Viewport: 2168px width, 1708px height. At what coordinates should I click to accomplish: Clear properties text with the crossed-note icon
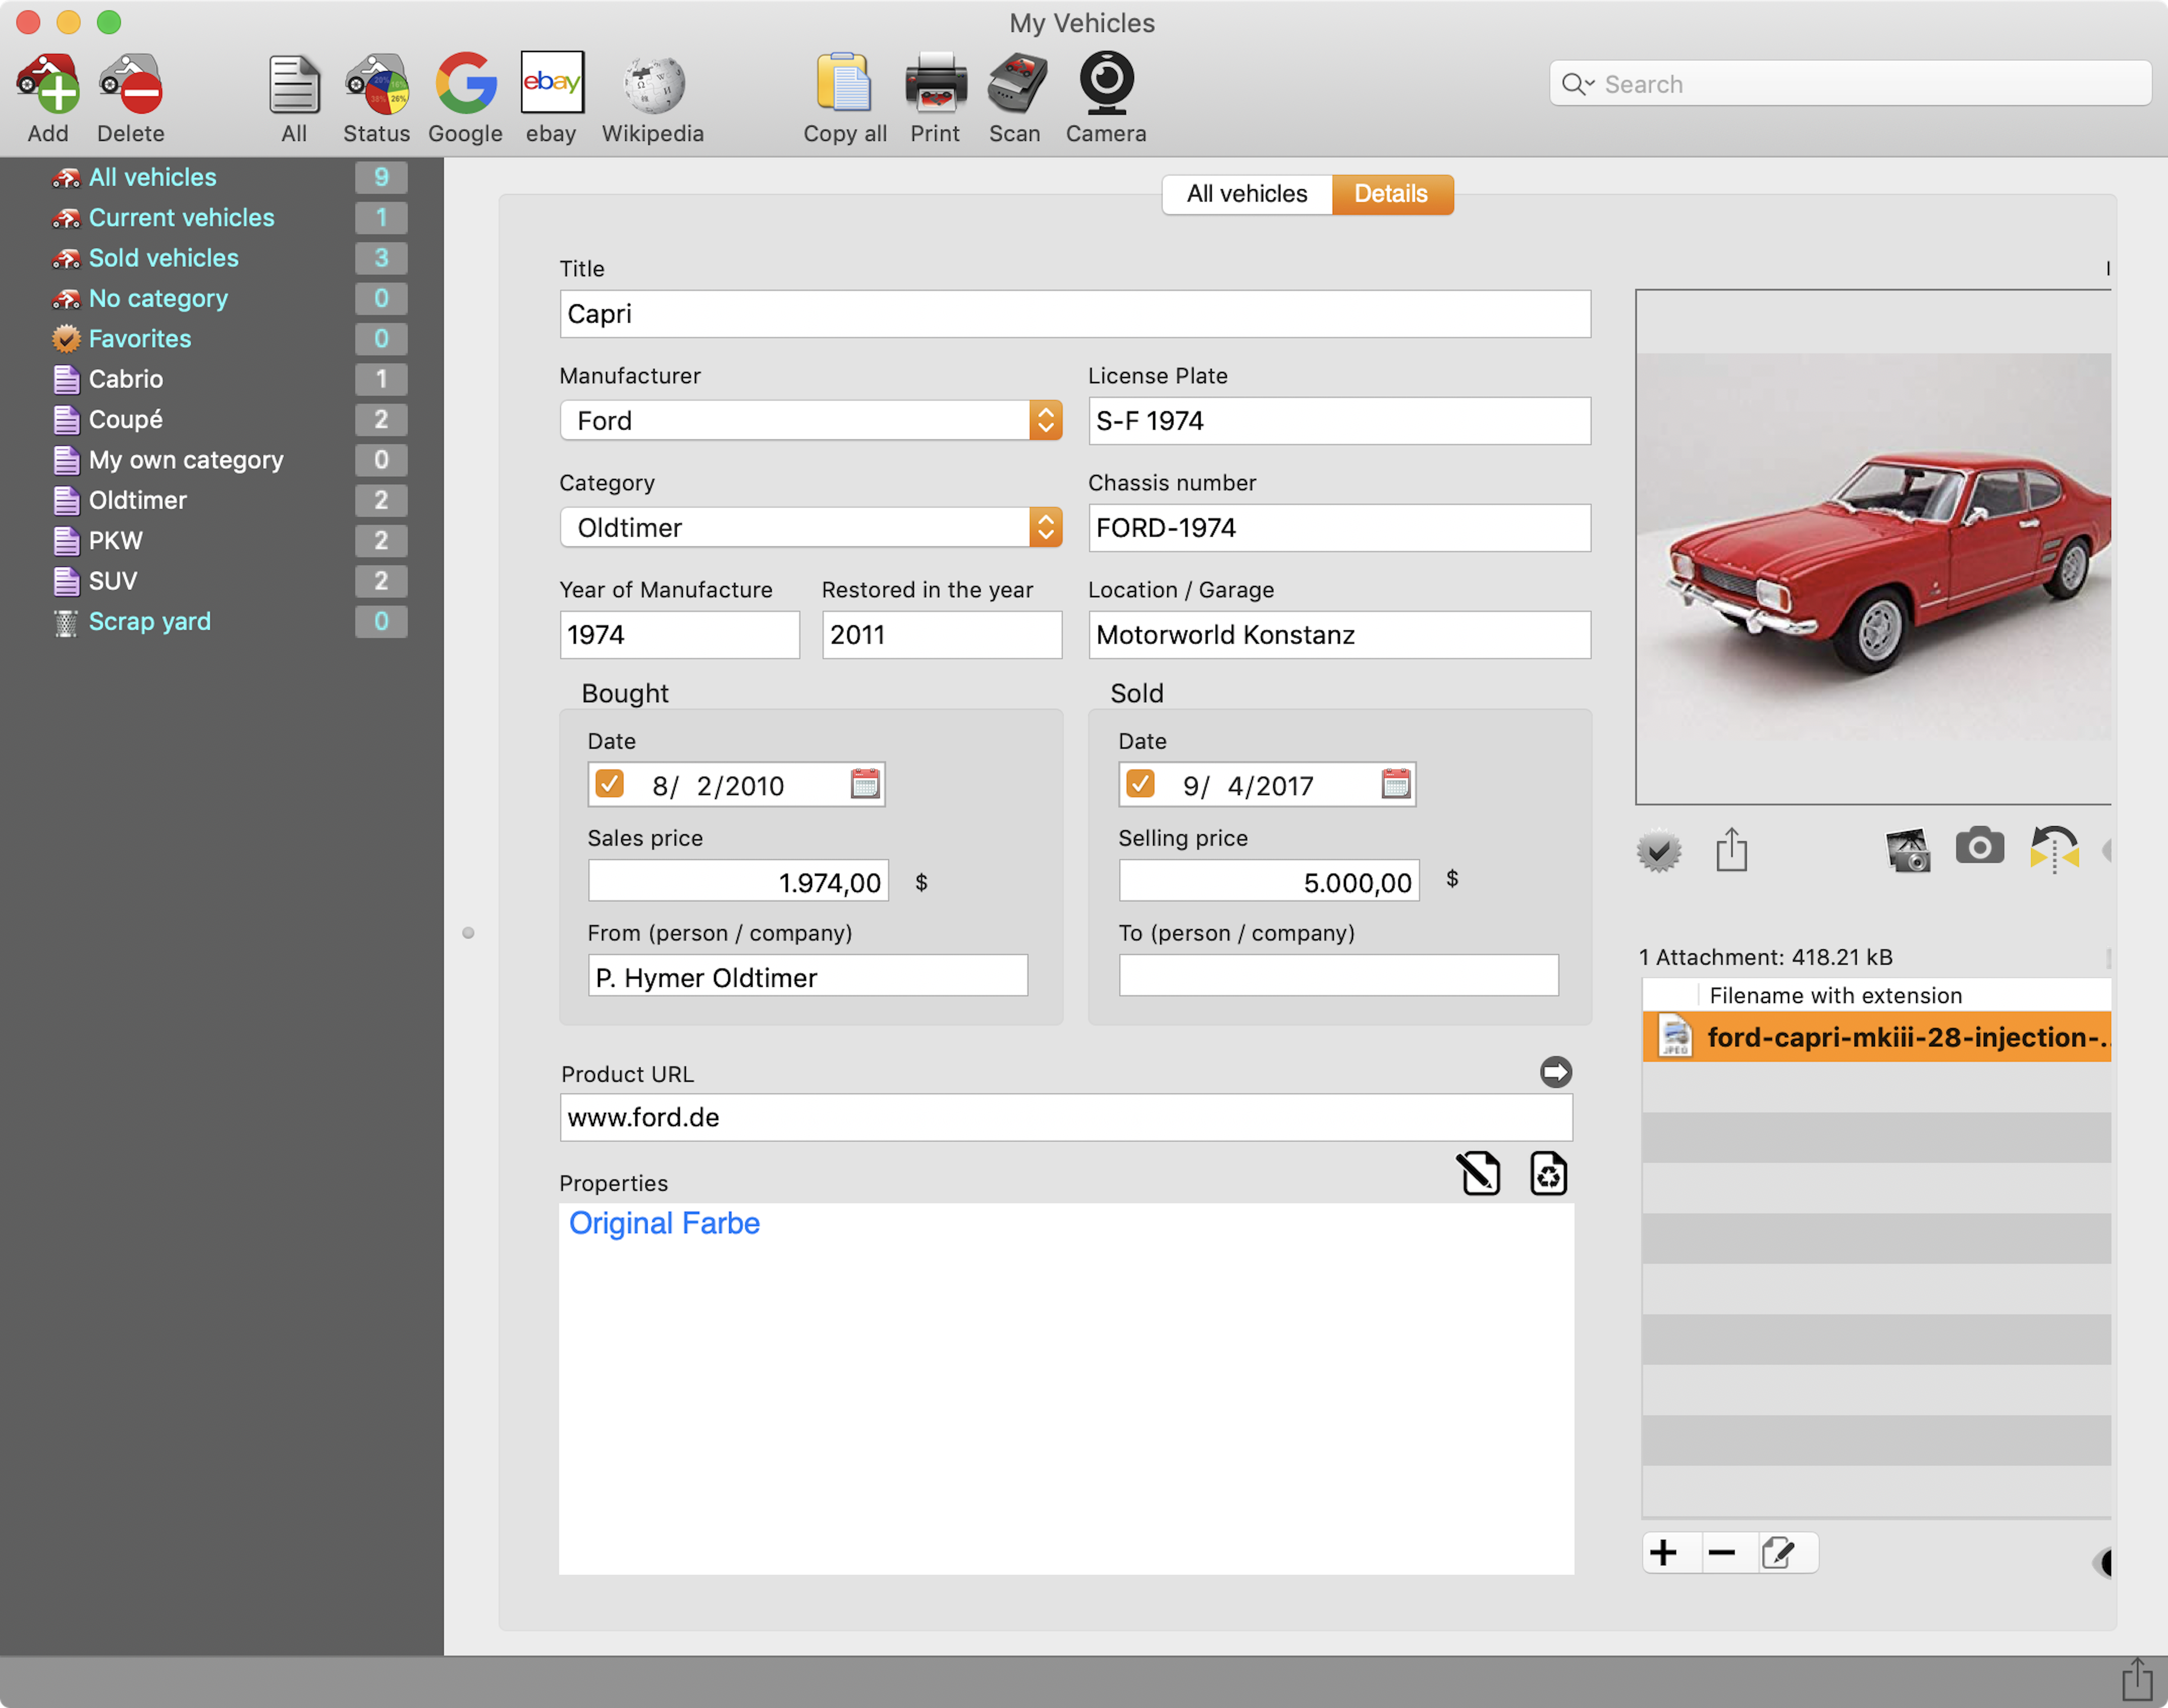click(1479, 1173)
